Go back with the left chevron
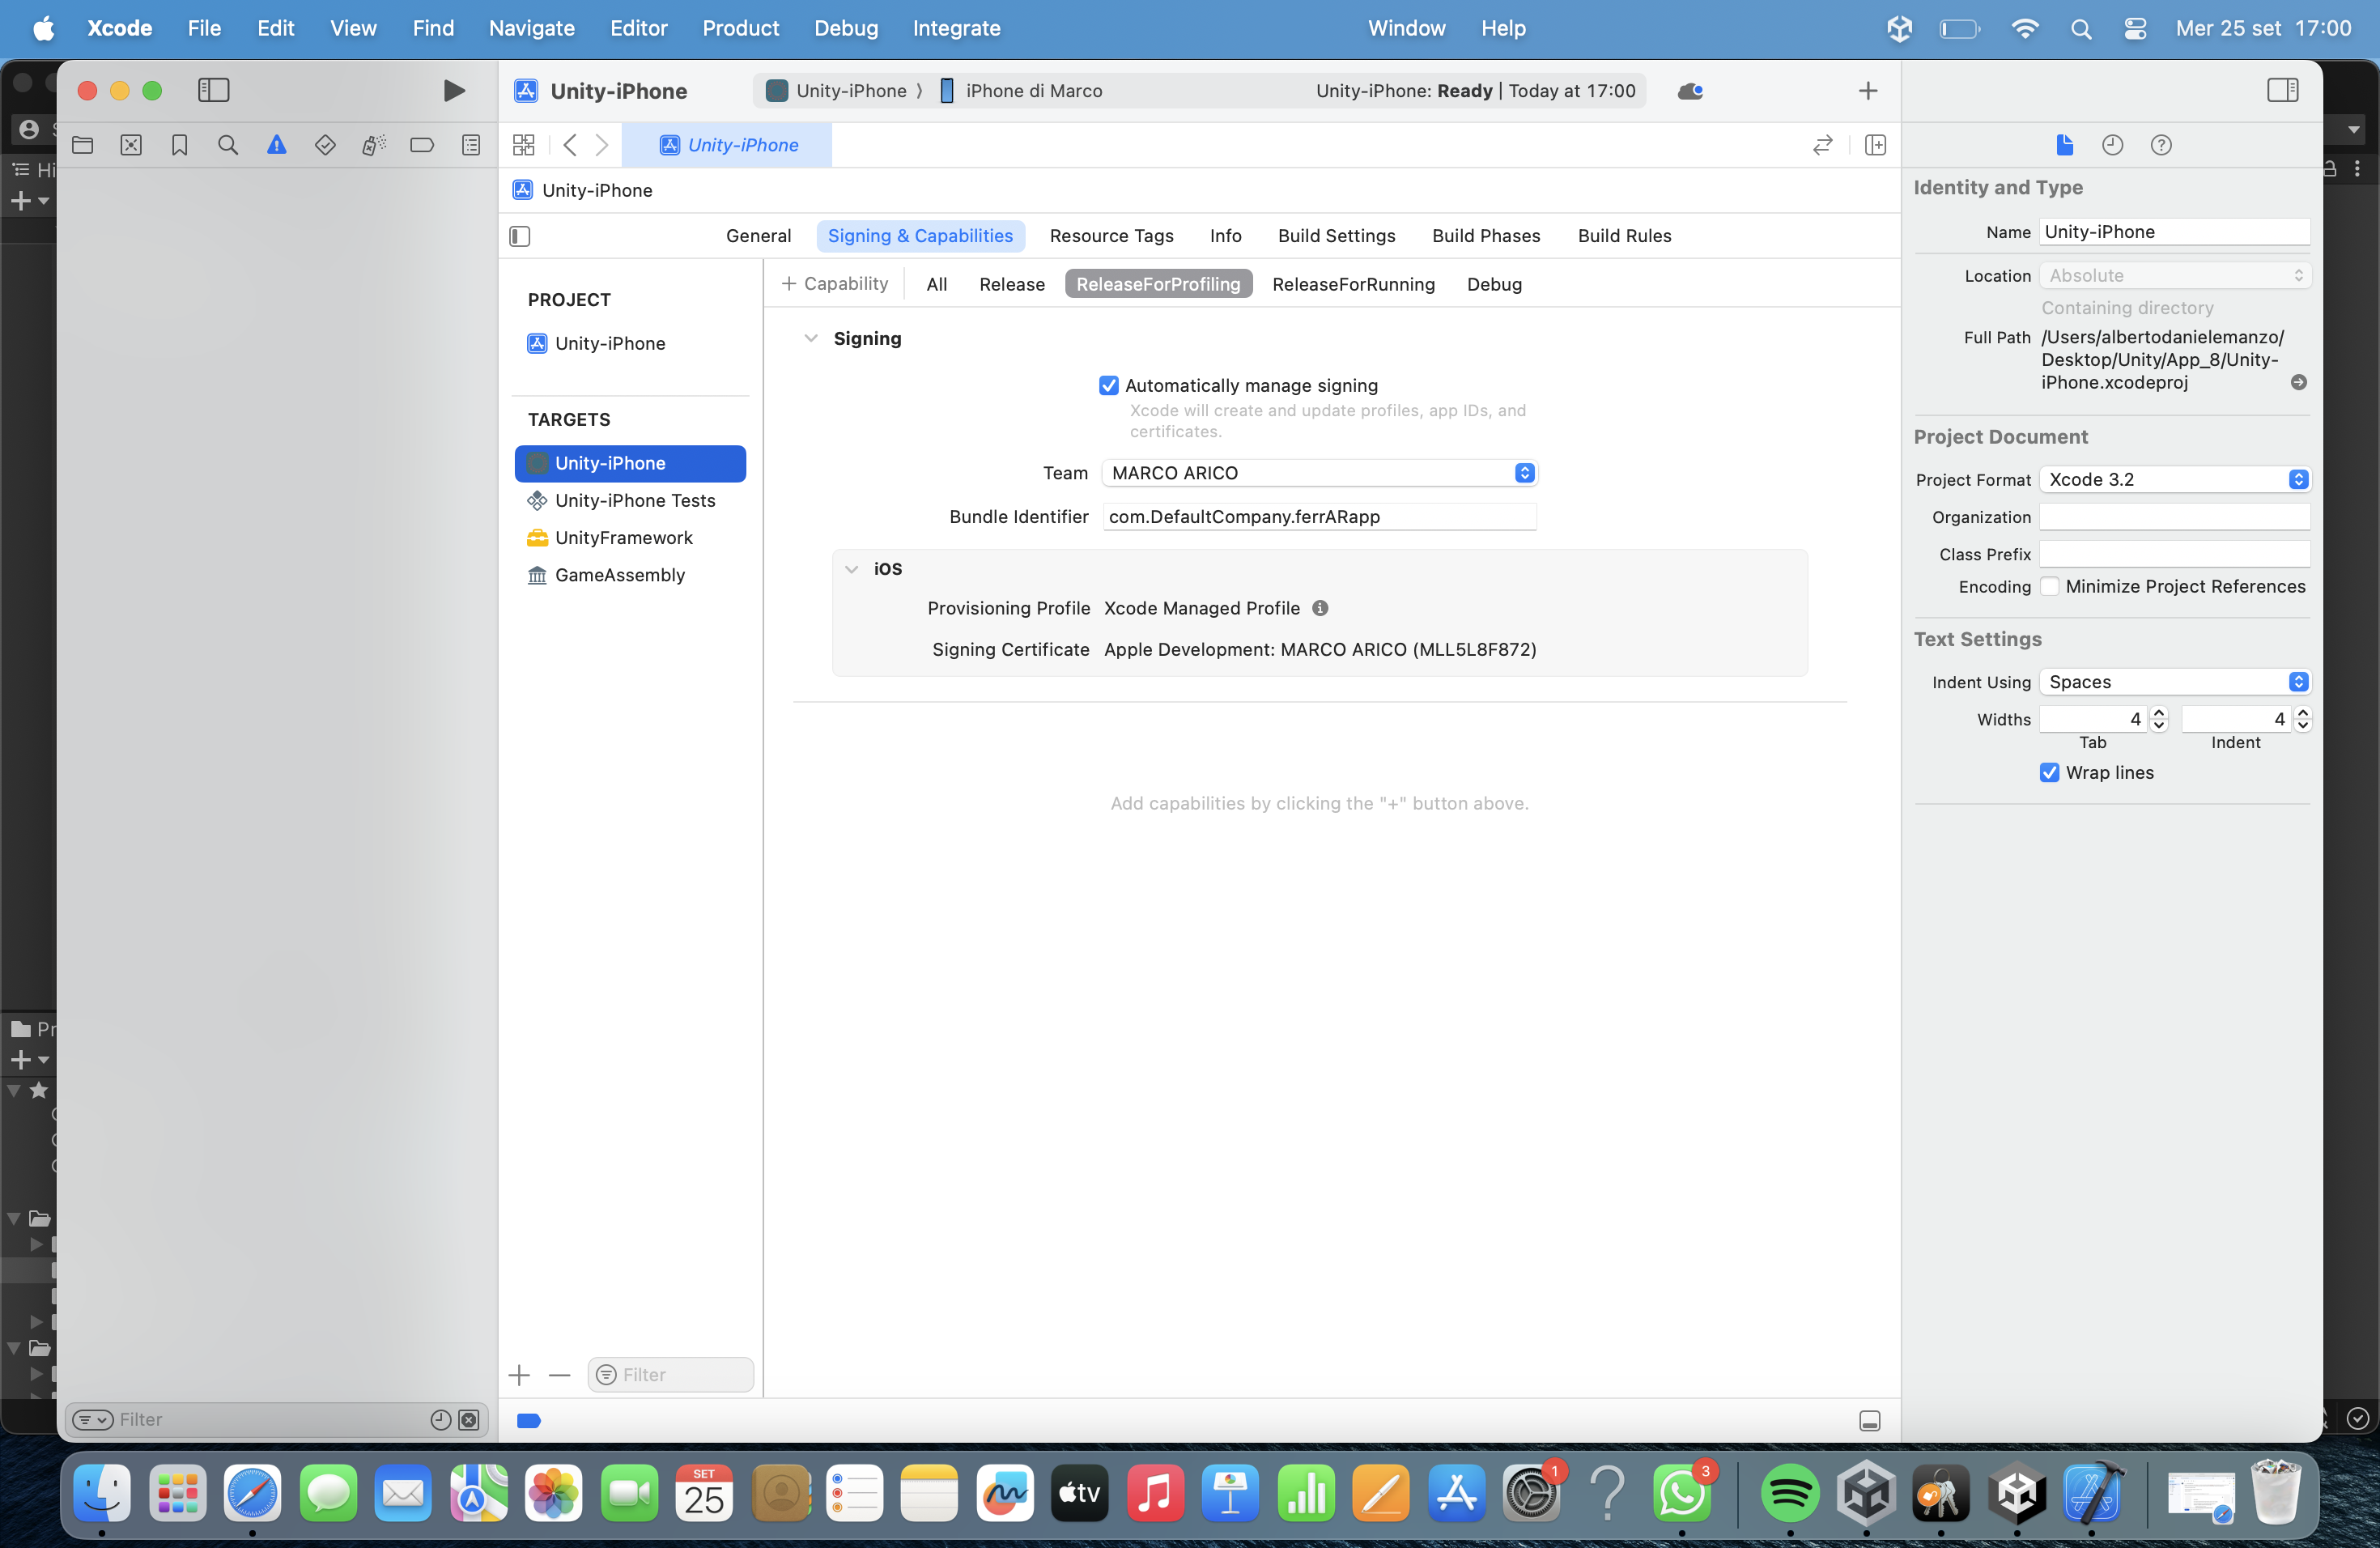 [570, 146]
